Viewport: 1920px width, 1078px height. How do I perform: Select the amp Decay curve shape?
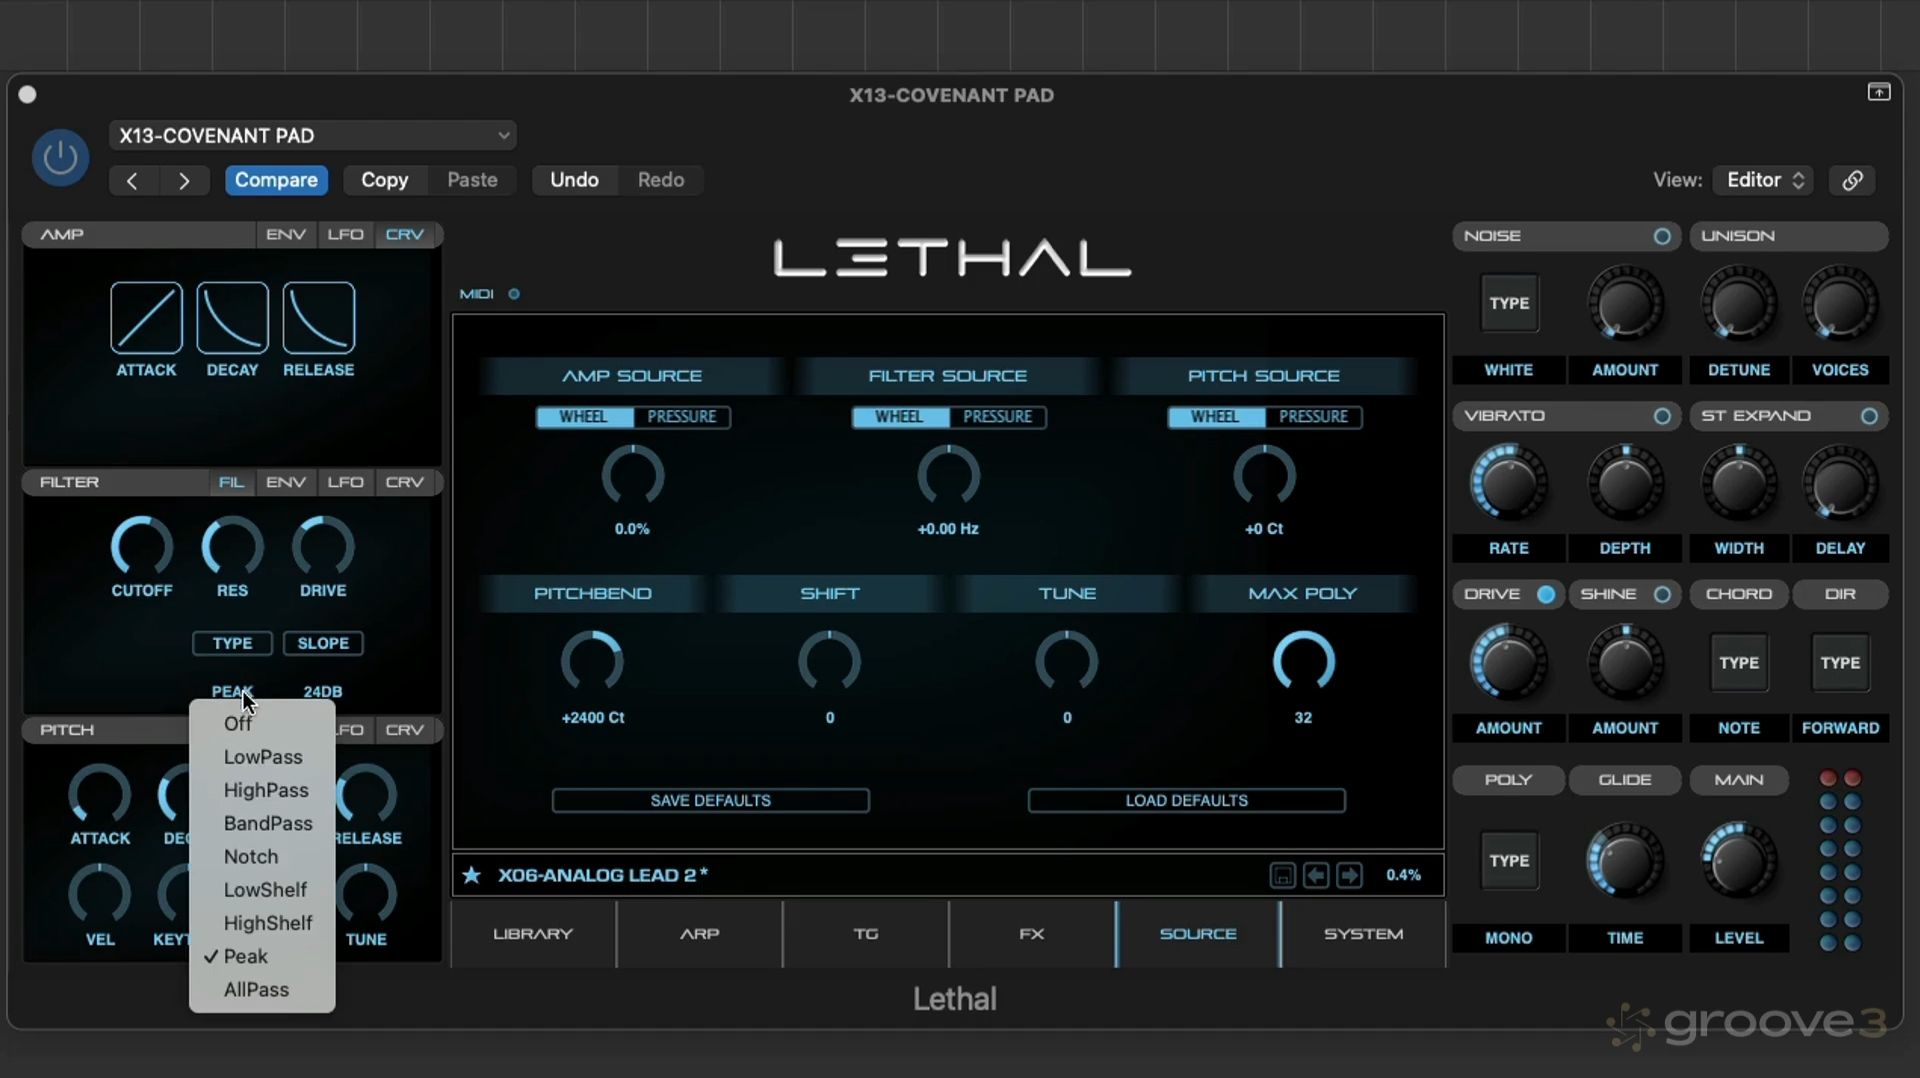(x=232, y=318)
